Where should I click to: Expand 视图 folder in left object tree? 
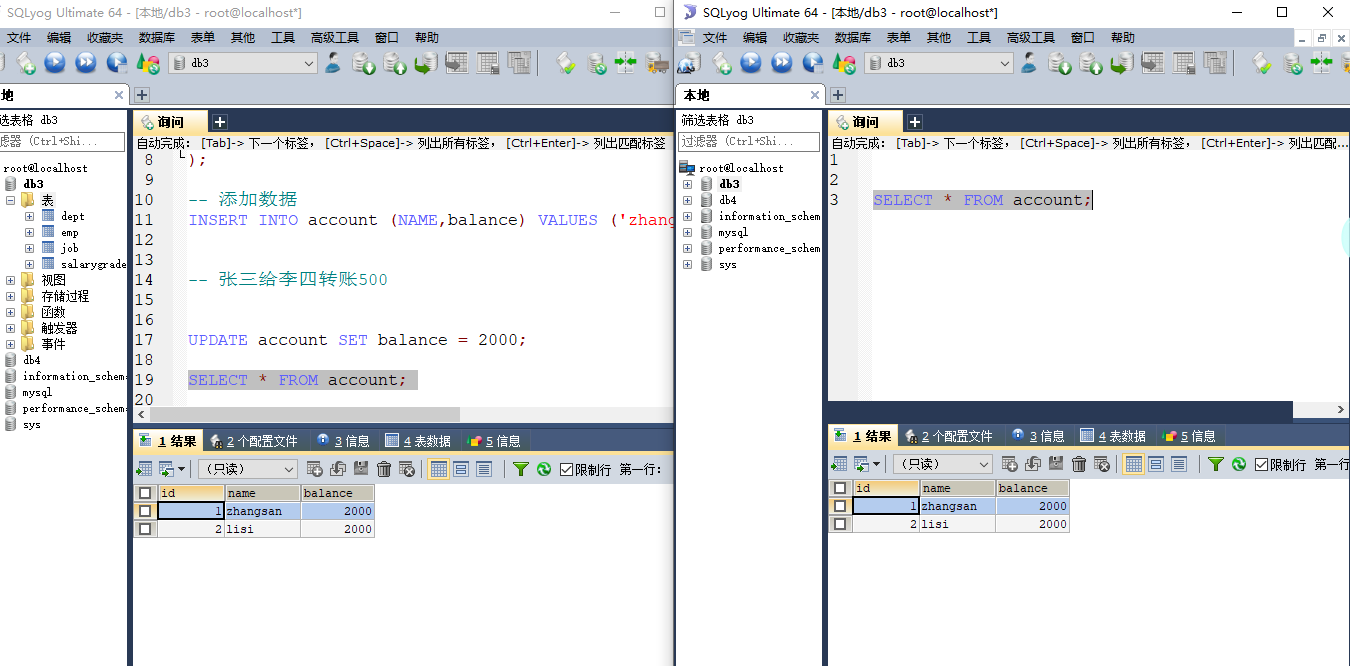pos(11,280)
